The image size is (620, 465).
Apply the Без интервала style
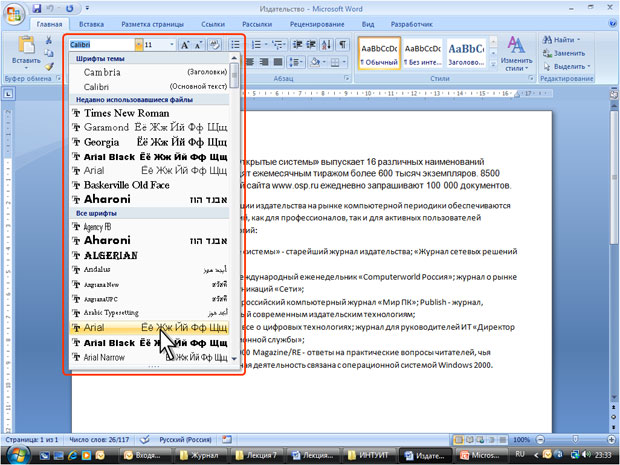pyautogui.click(x=423, y=53)
